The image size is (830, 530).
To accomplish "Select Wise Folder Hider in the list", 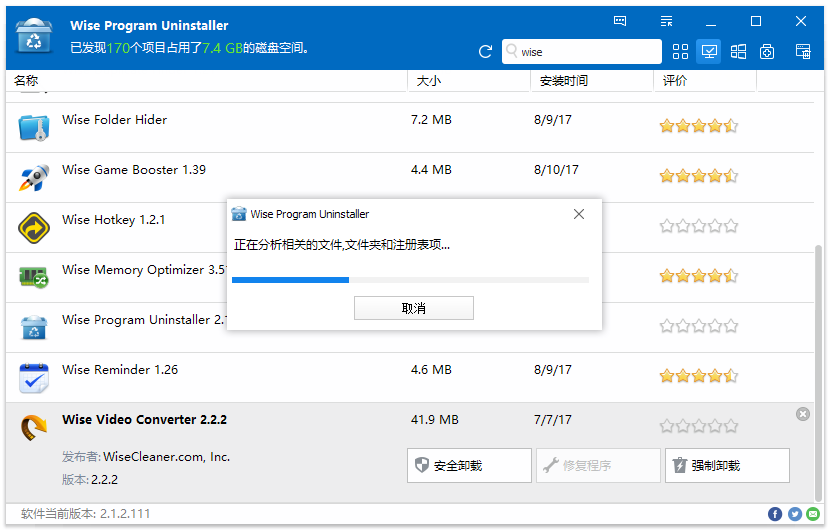I will pos(114,120).
